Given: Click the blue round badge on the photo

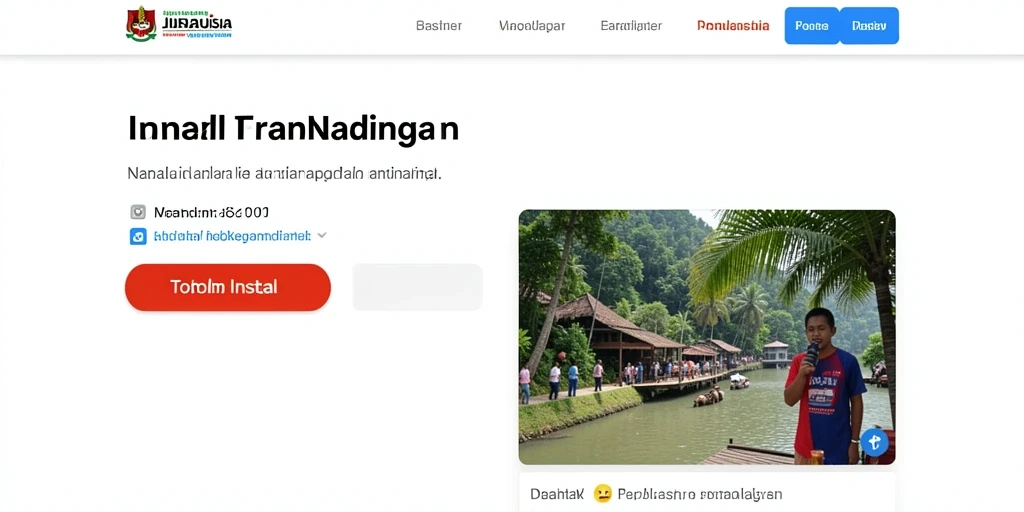Looking at the screenshot, I should [x=874, y=442].
